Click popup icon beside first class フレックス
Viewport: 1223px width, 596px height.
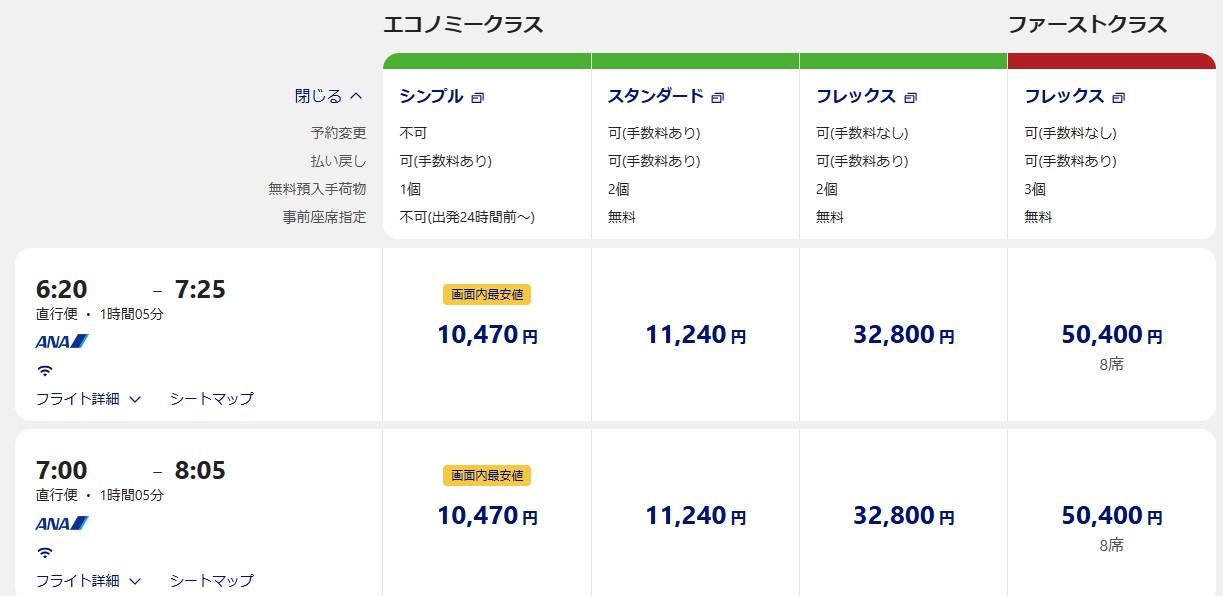click(1118, 98)
